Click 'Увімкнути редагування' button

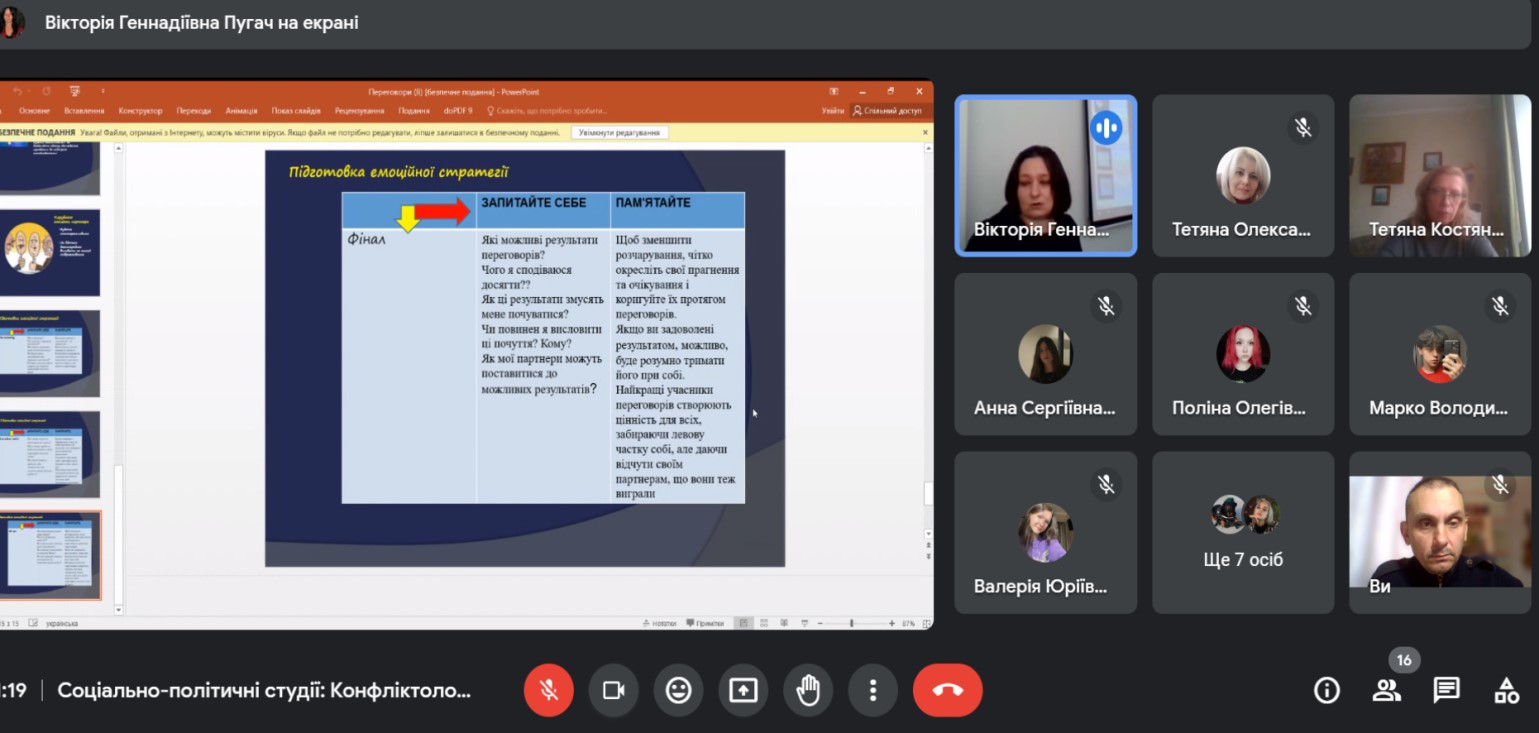[619, 133]
